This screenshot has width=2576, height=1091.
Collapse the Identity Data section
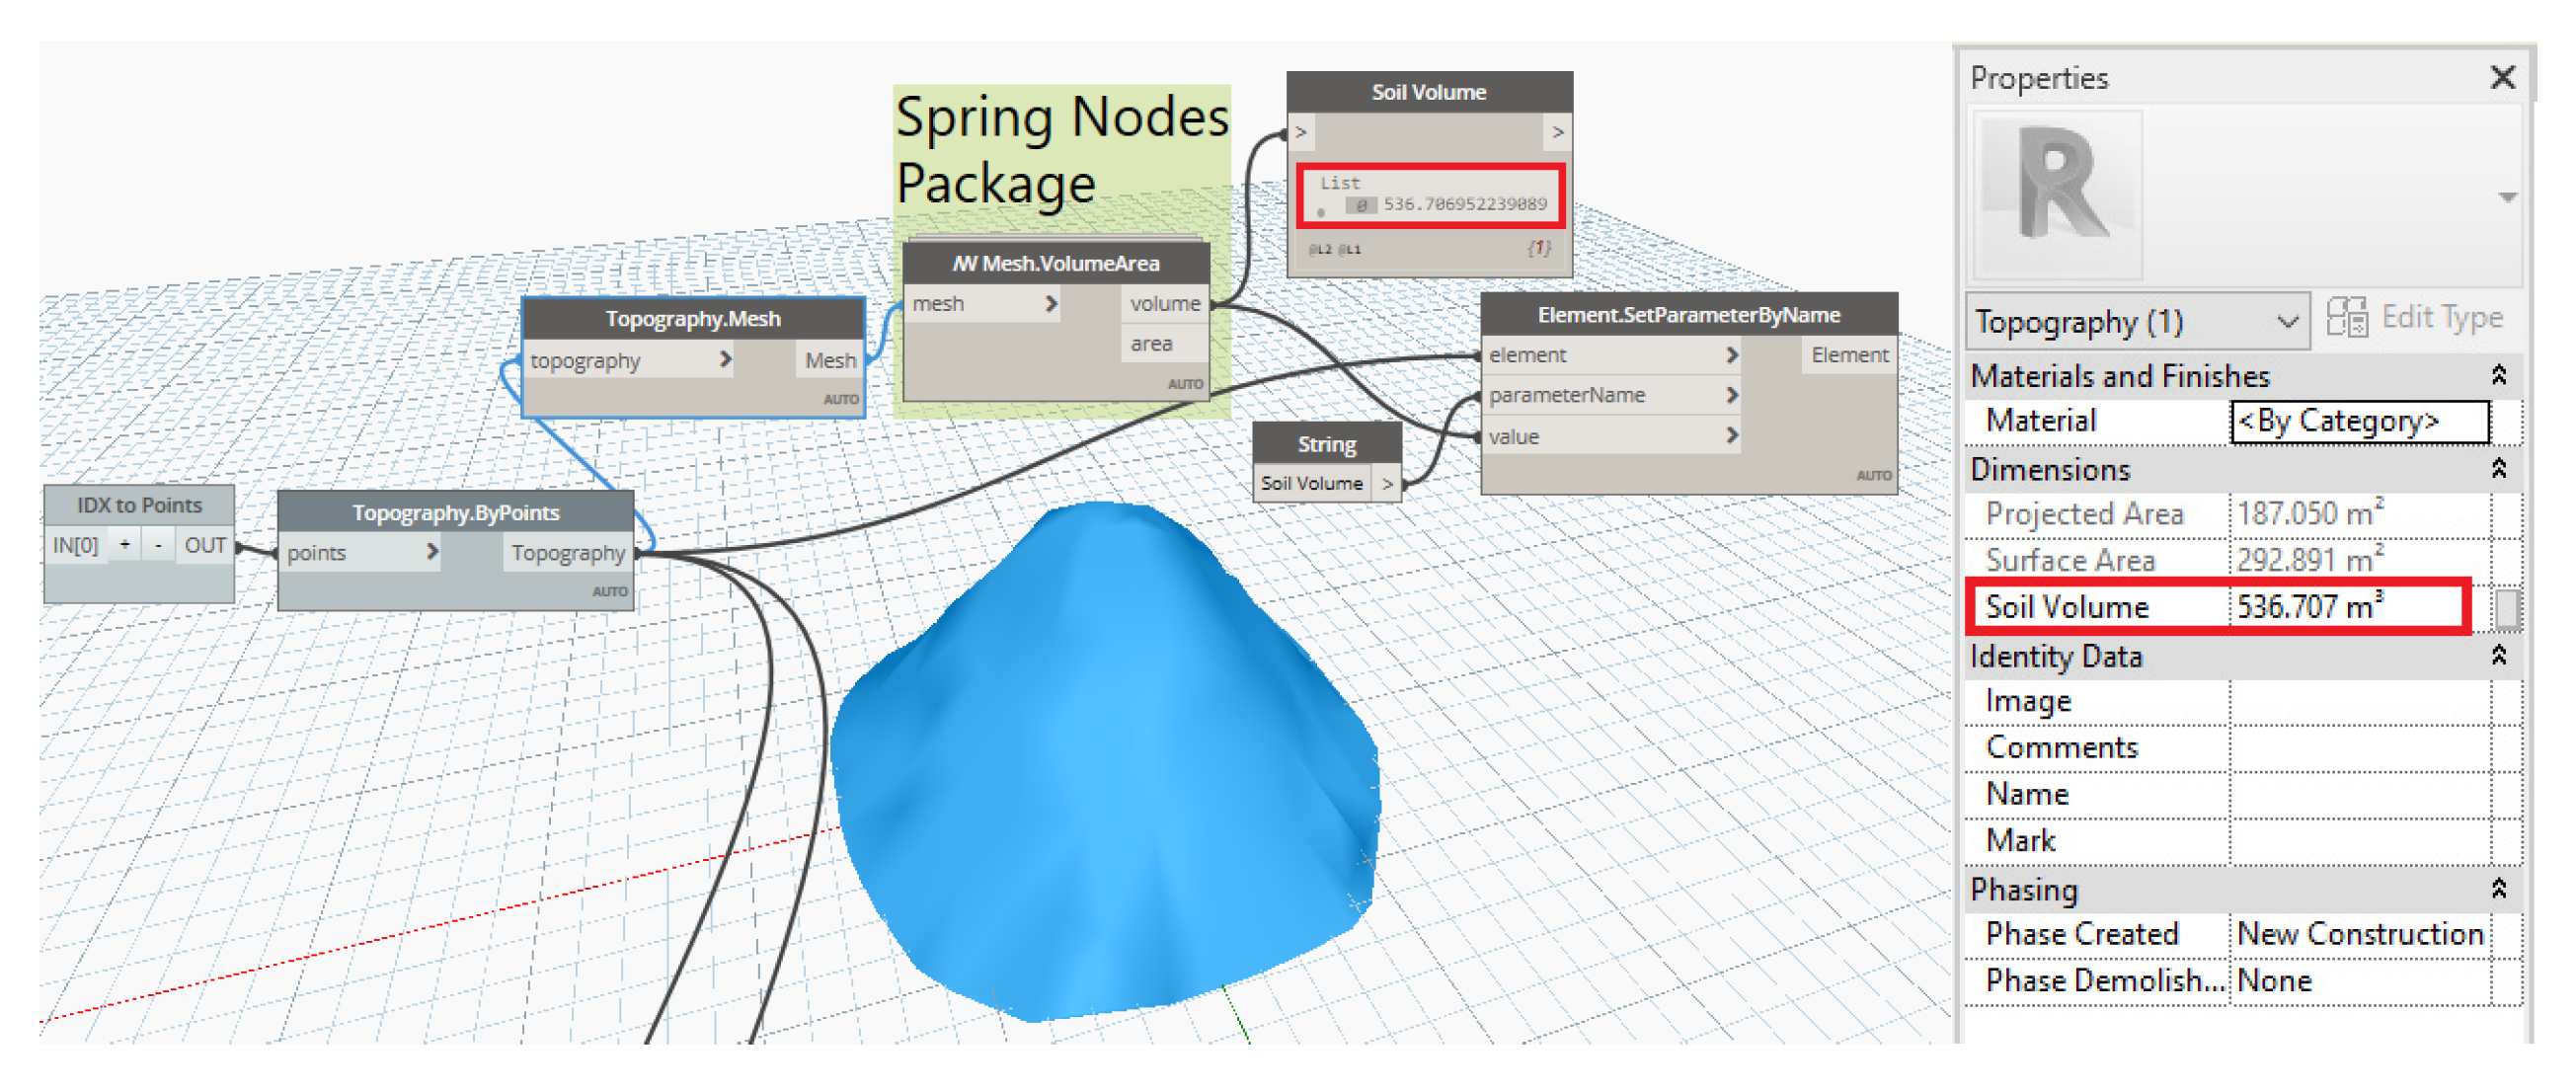click(x=2498, y=655)
